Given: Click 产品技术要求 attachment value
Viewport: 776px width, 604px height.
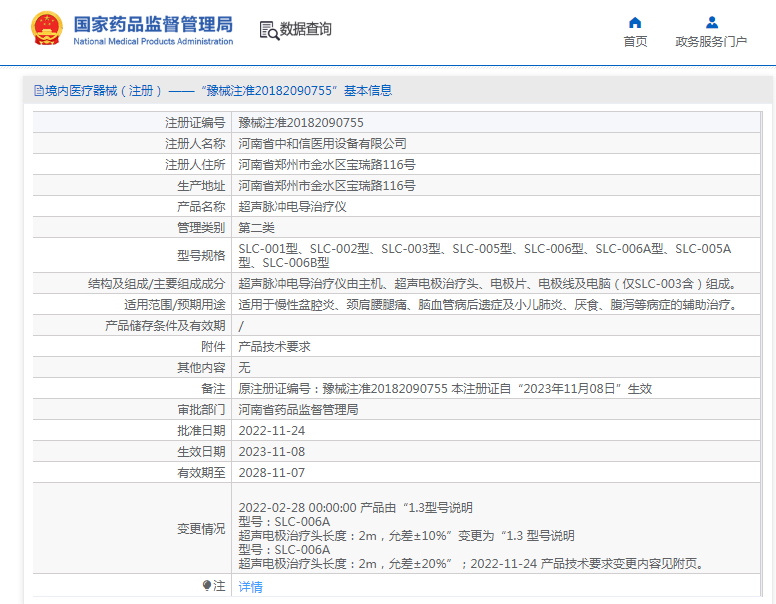Looking at the screenshot, I should (274, 347).
